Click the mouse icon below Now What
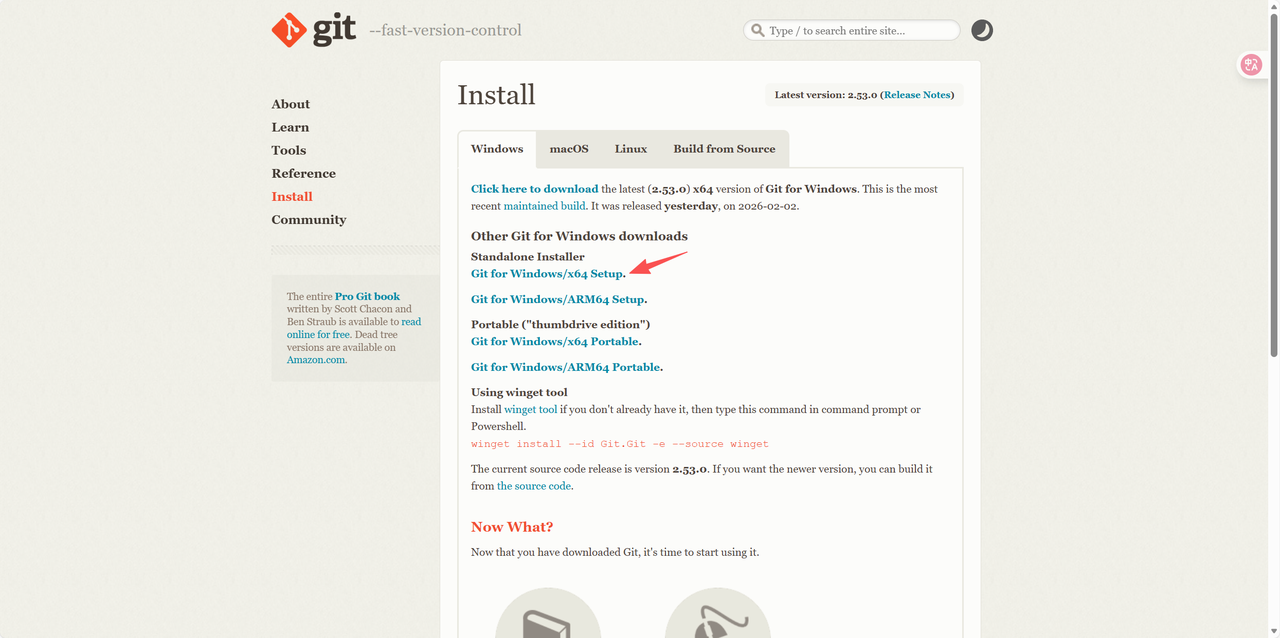 pyautogui.click(x=717, y=618)
